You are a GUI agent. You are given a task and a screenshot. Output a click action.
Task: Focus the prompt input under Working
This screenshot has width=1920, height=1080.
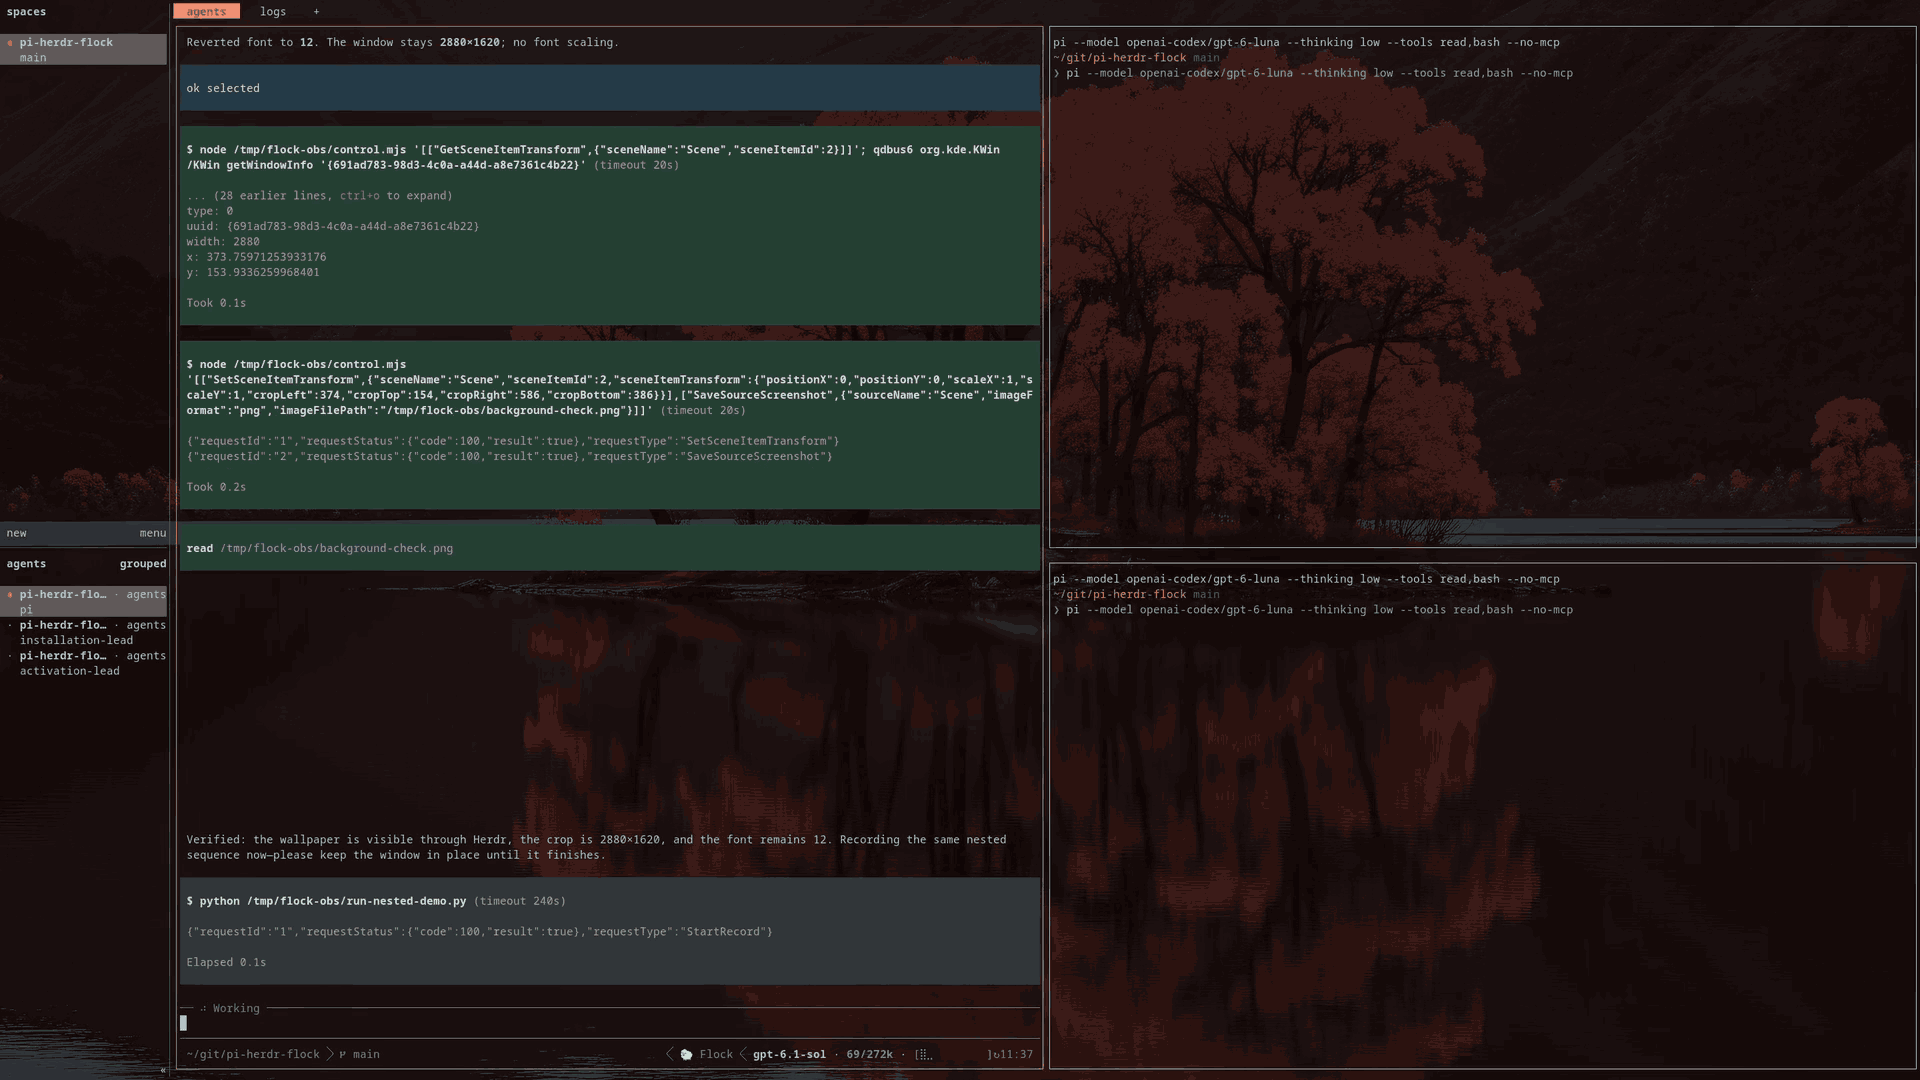(610, 1023)
